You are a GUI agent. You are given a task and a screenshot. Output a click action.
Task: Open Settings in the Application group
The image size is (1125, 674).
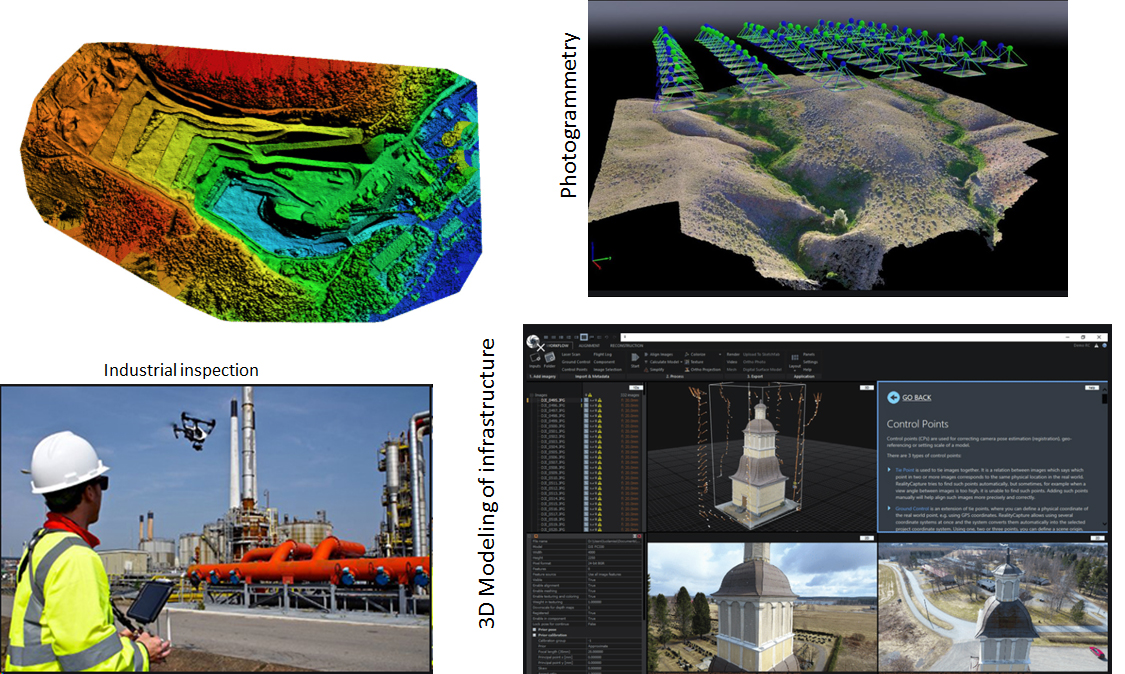pos(810,361)
